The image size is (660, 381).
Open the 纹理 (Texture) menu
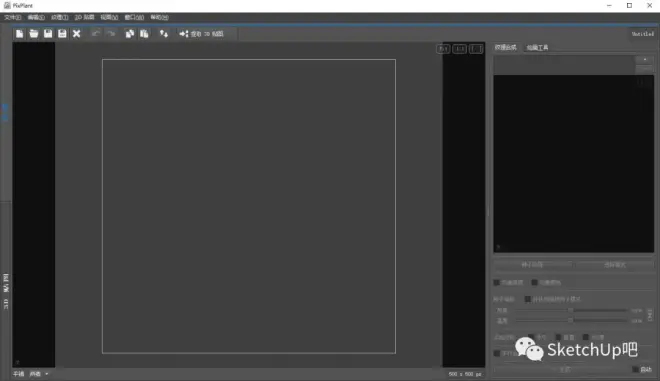[x=60, y=17]
